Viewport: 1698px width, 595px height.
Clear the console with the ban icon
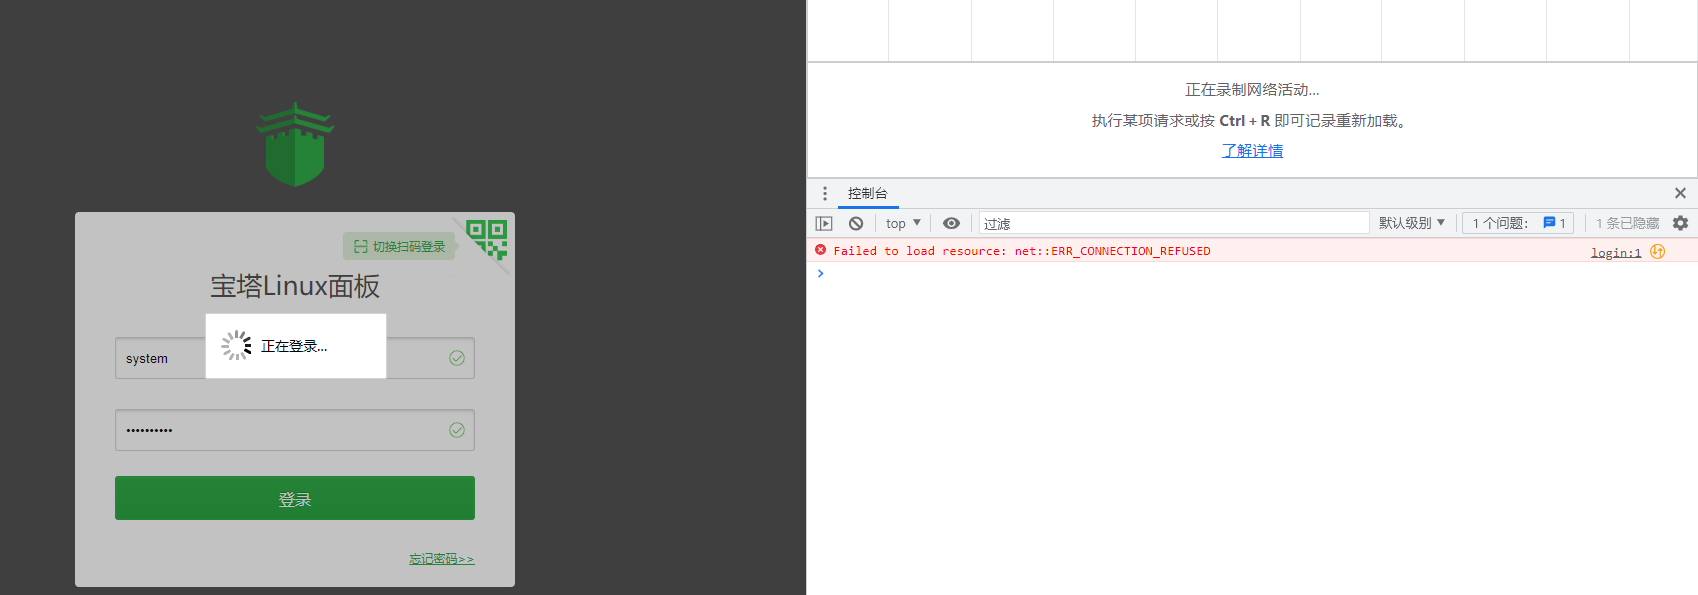point(856,223)
